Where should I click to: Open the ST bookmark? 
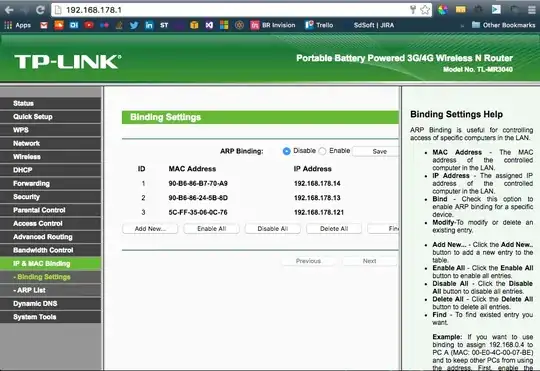(164, 25)
